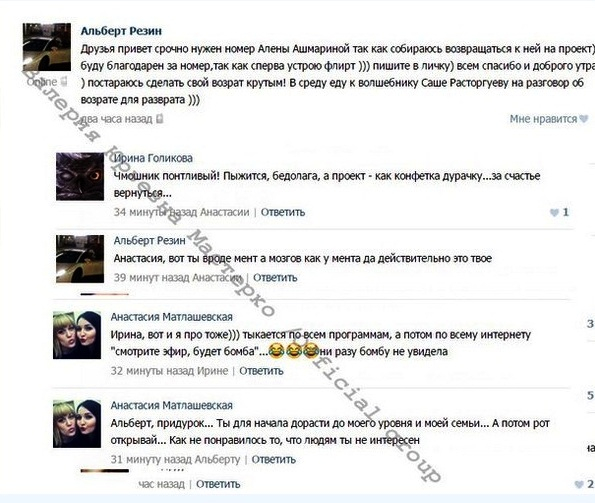Screen dimensions: 595x503
Task: Reply to the 'будет бомба' comment
Action: click(261, 371)
